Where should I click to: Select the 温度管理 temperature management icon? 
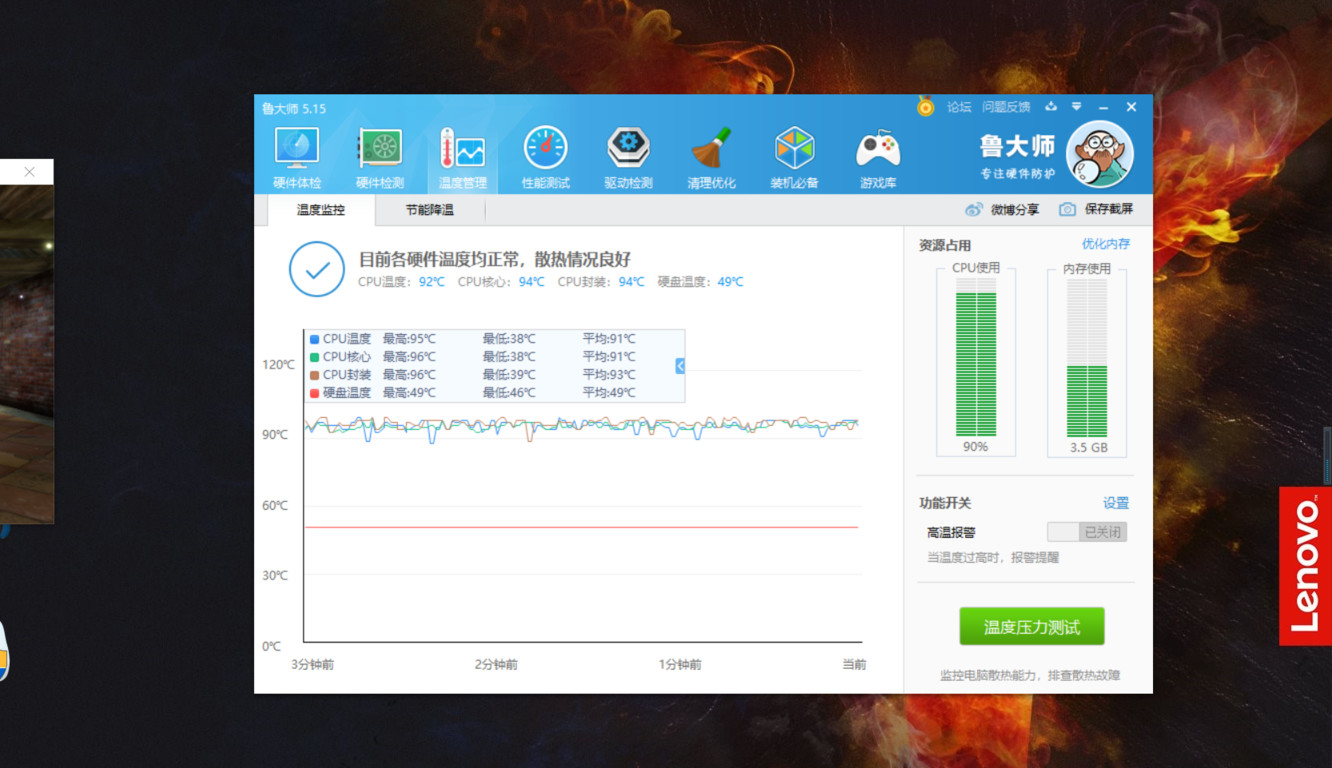click(x=462, y=155)
